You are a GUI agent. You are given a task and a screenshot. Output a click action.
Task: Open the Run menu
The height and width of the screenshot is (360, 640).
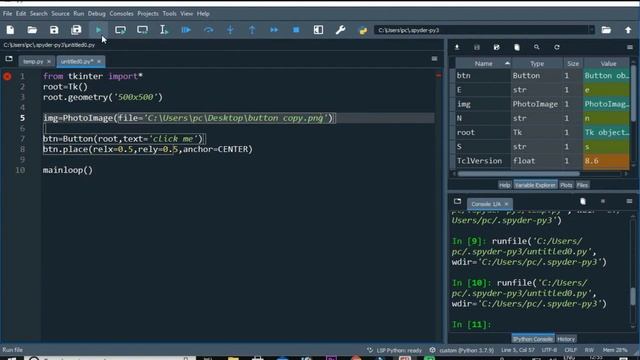(79, 13)
